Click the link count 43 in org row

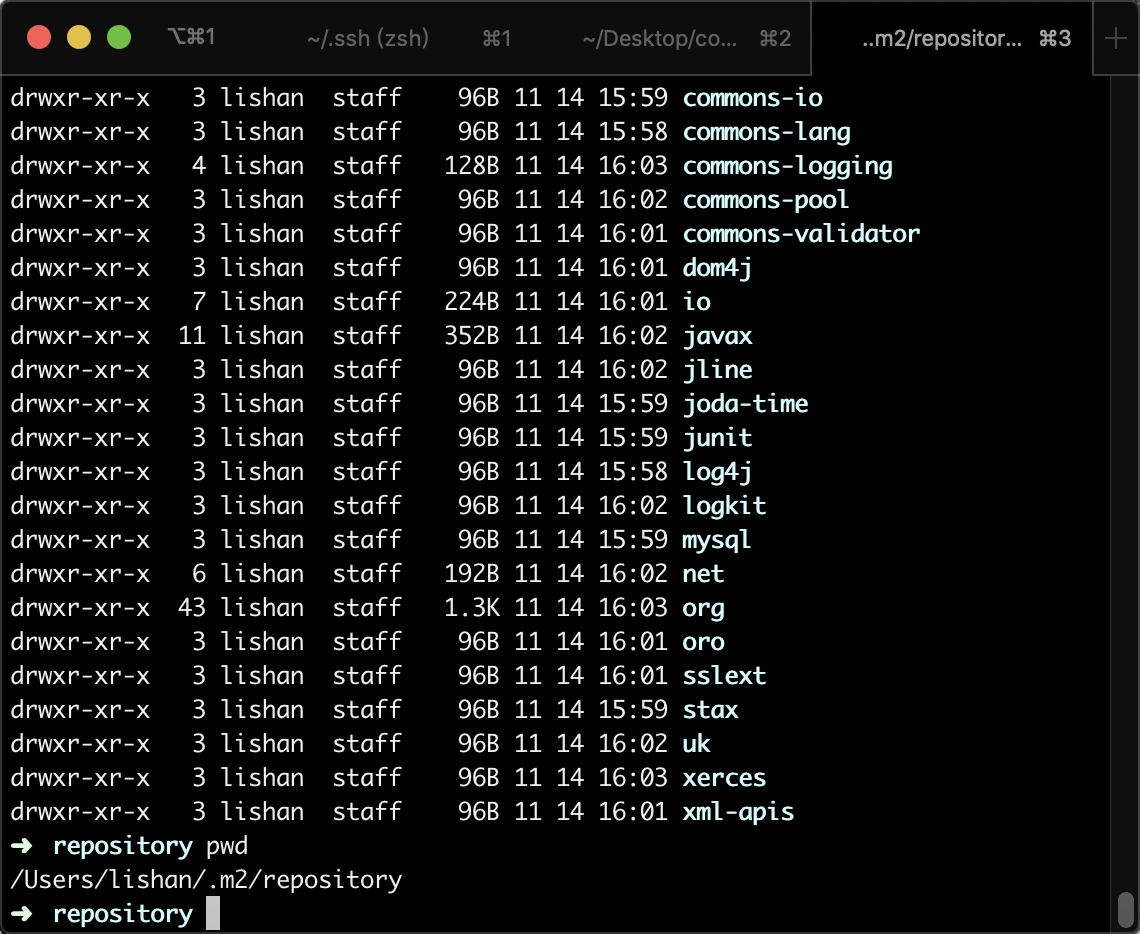pyautogui.click(x=192, y=608)
